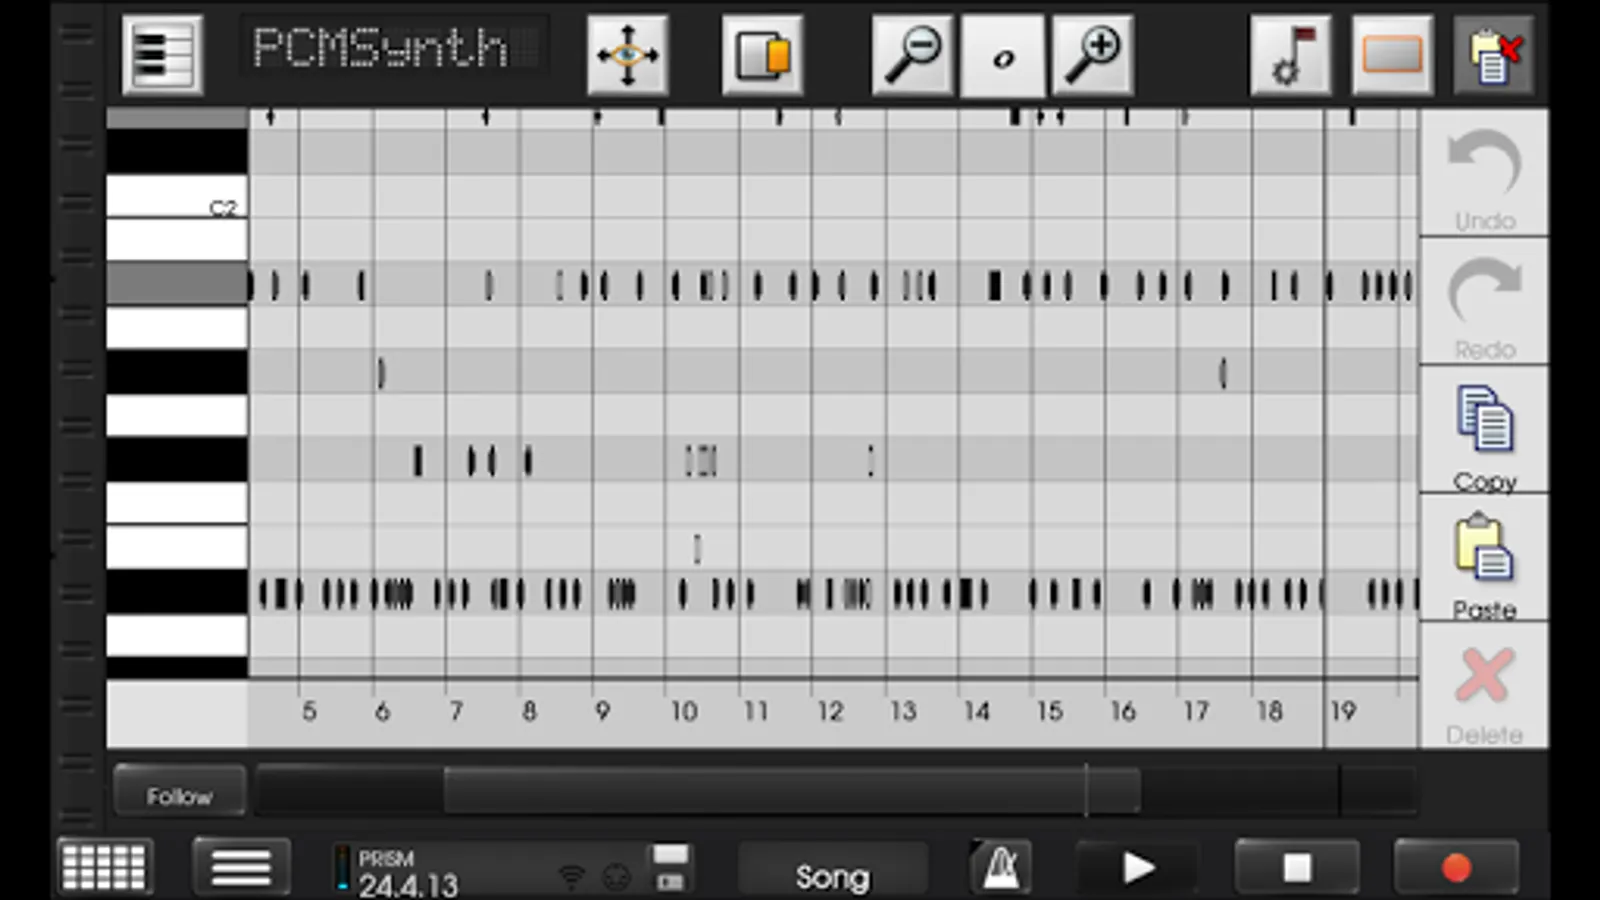Zoom in with the plus magnifier
This screenshot has height=900, width=1600.
pyautogui.click(x=1093, y=54)
